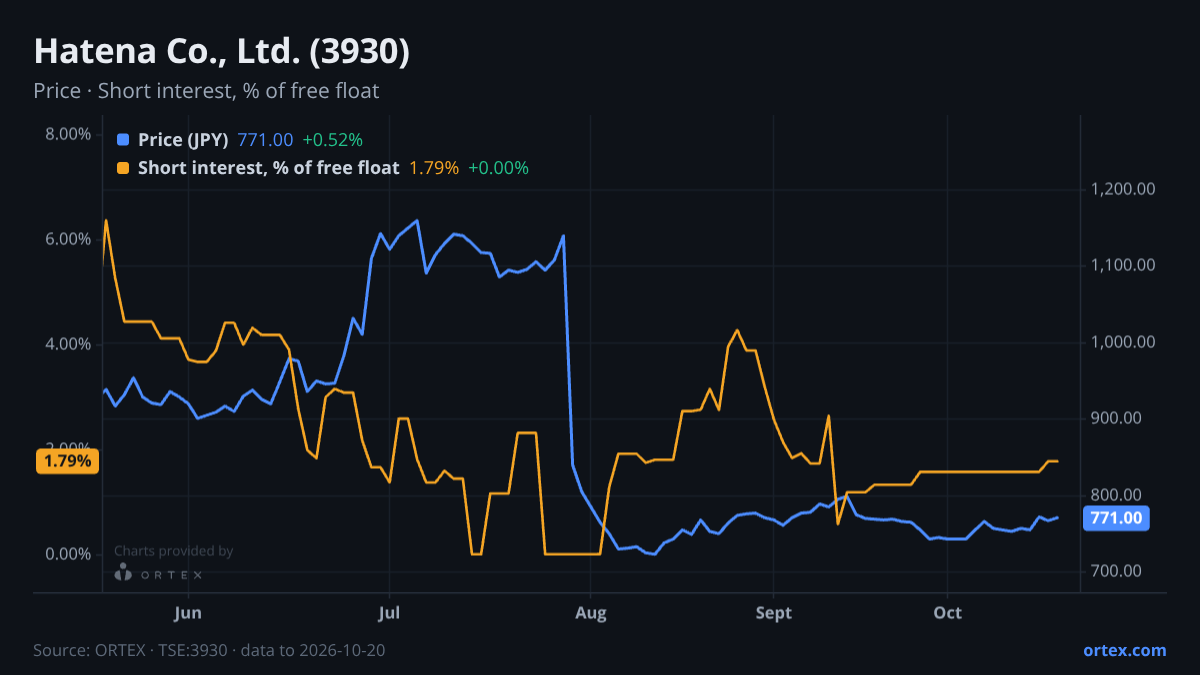
Task: Click the Source: ORTEX data footer text
Action: (209, 650)
